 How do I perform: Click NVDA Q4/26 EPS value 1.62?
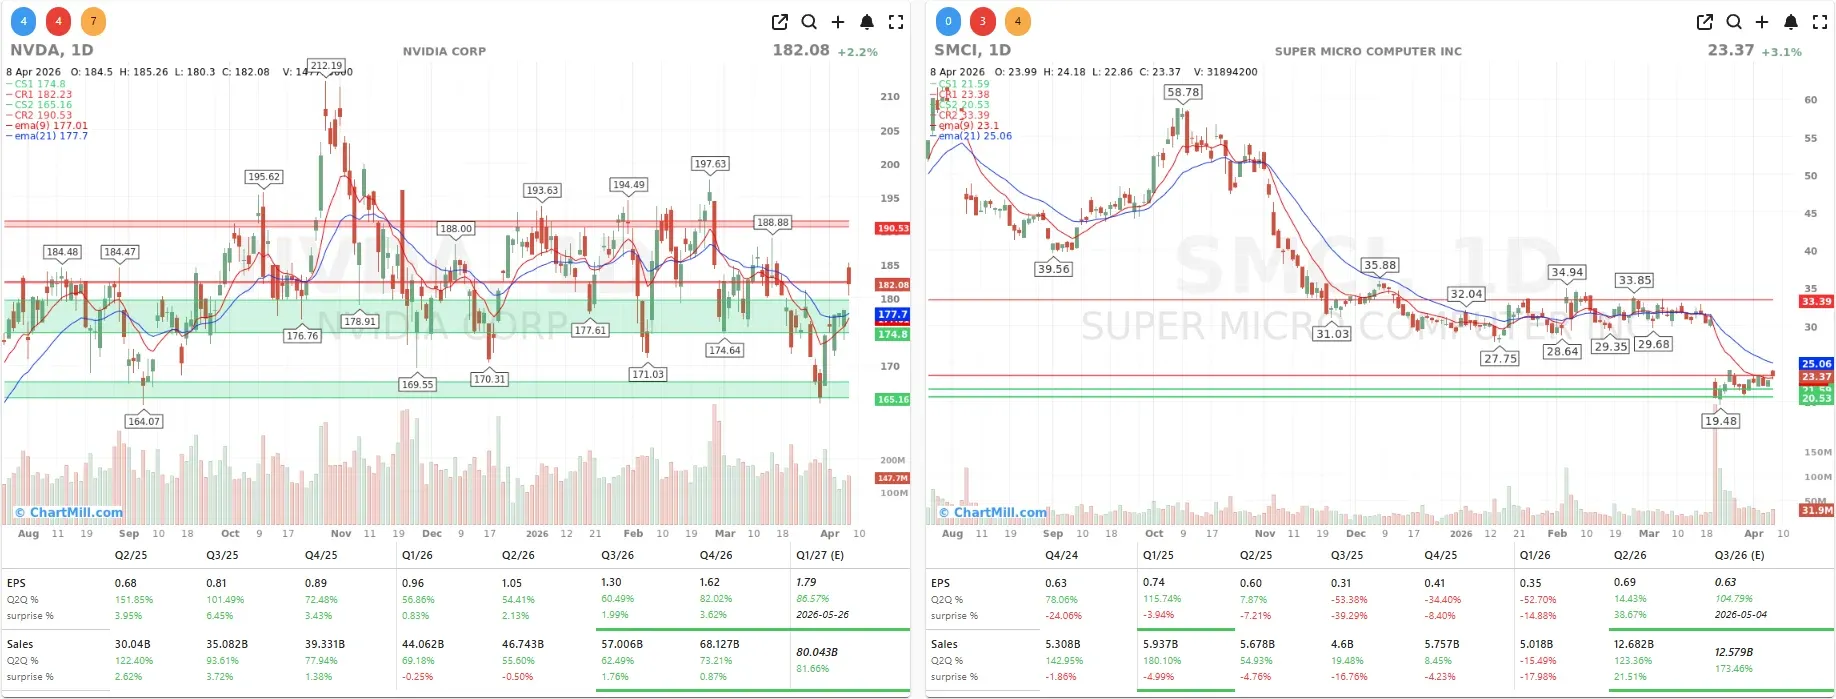[x=710, y=582]
